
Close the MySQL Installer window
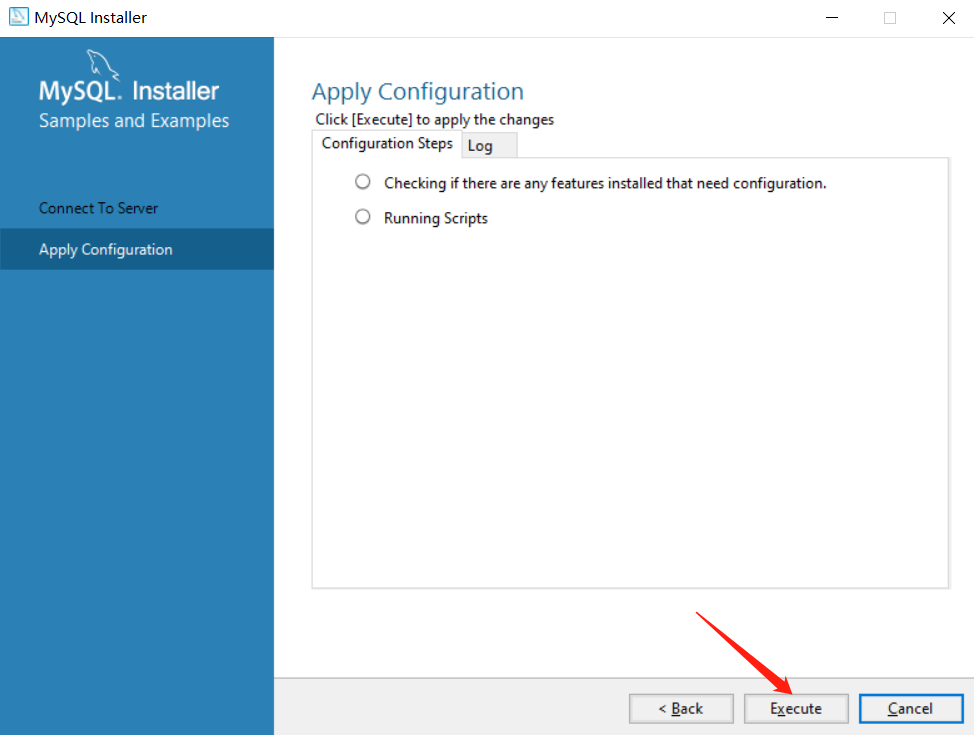click(x=949, y=18)
